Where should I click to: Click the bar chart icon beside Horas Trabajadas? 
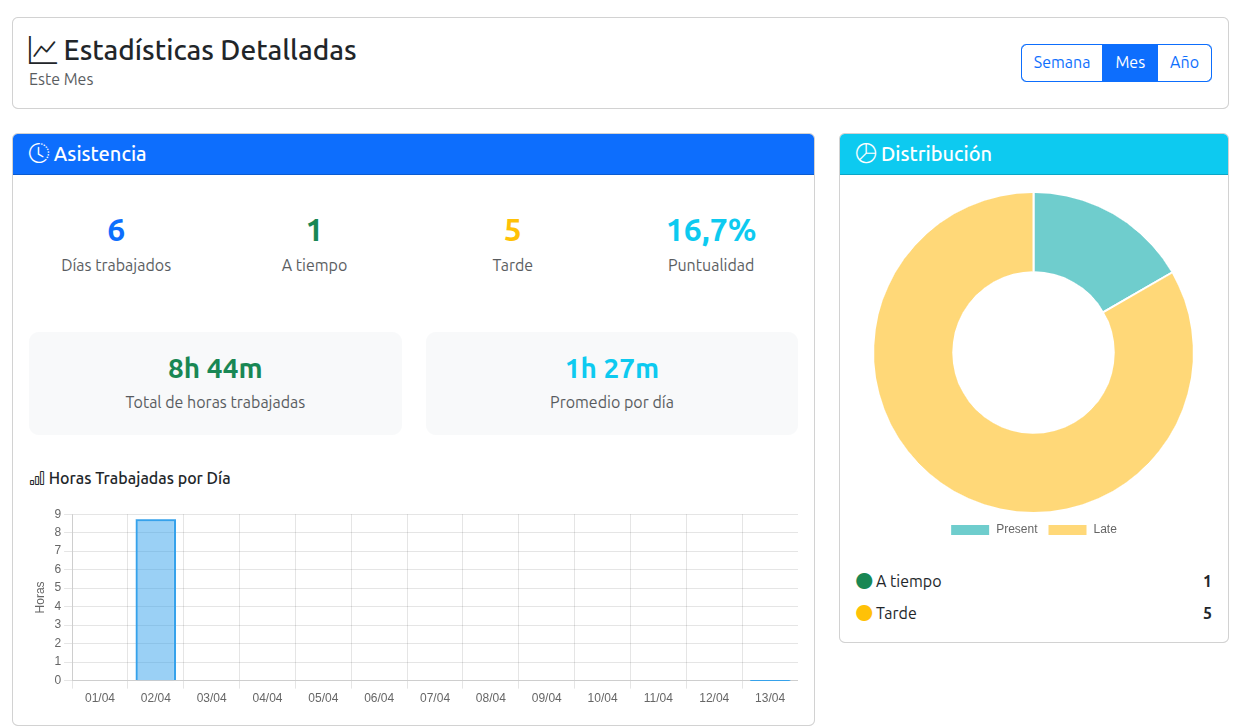click(x=37, y=479)
